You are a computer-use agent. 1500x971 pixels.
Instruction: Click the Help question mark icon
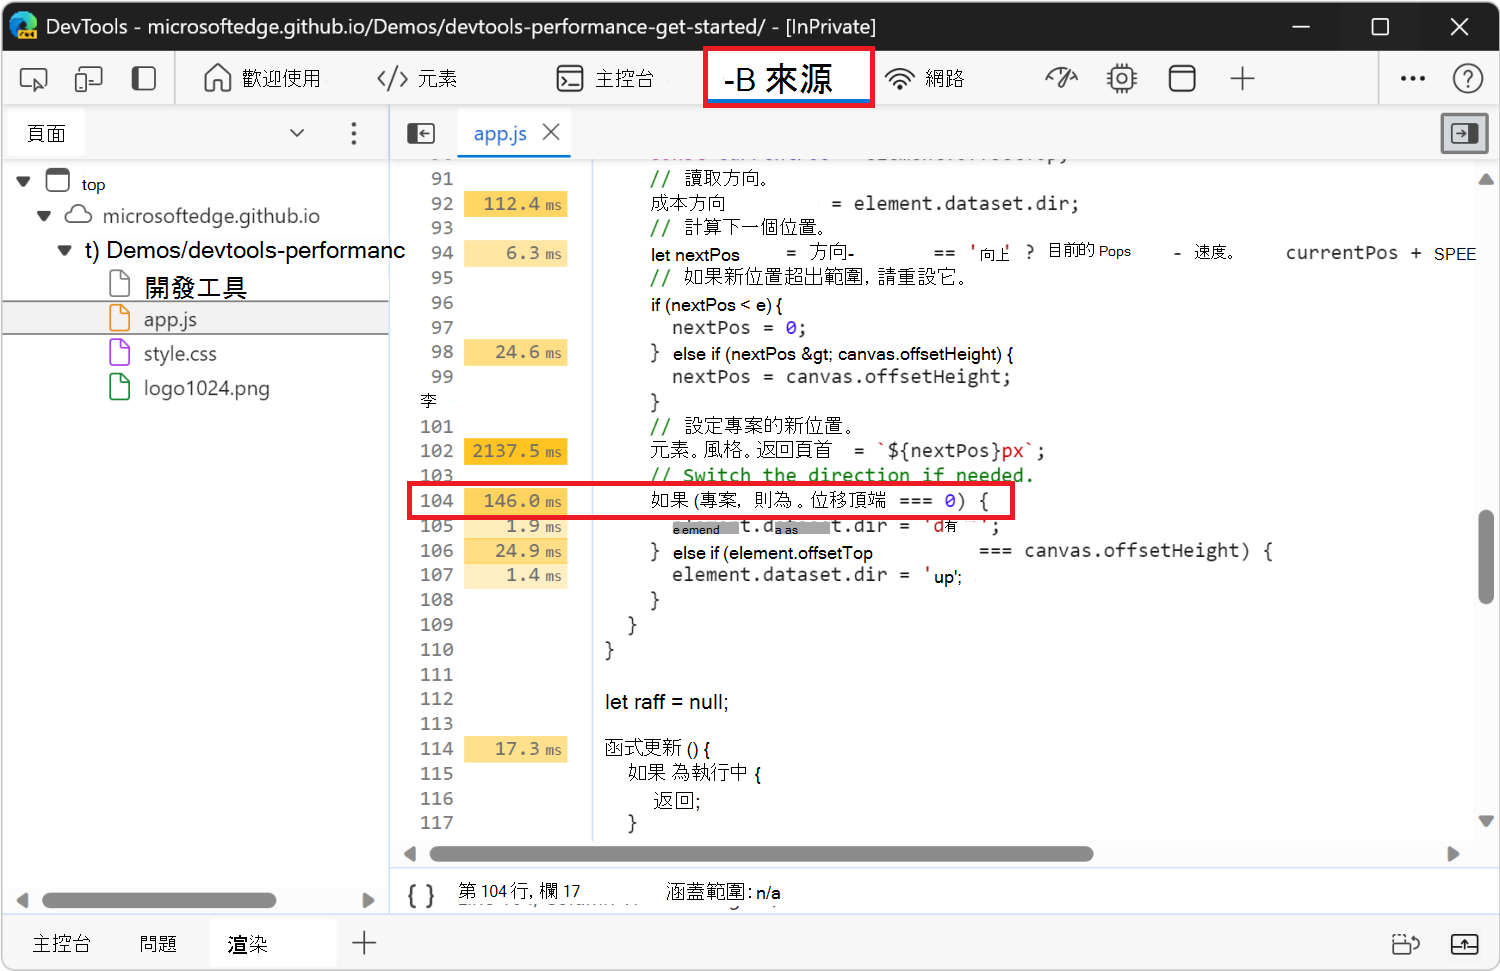coord(1467,79)
